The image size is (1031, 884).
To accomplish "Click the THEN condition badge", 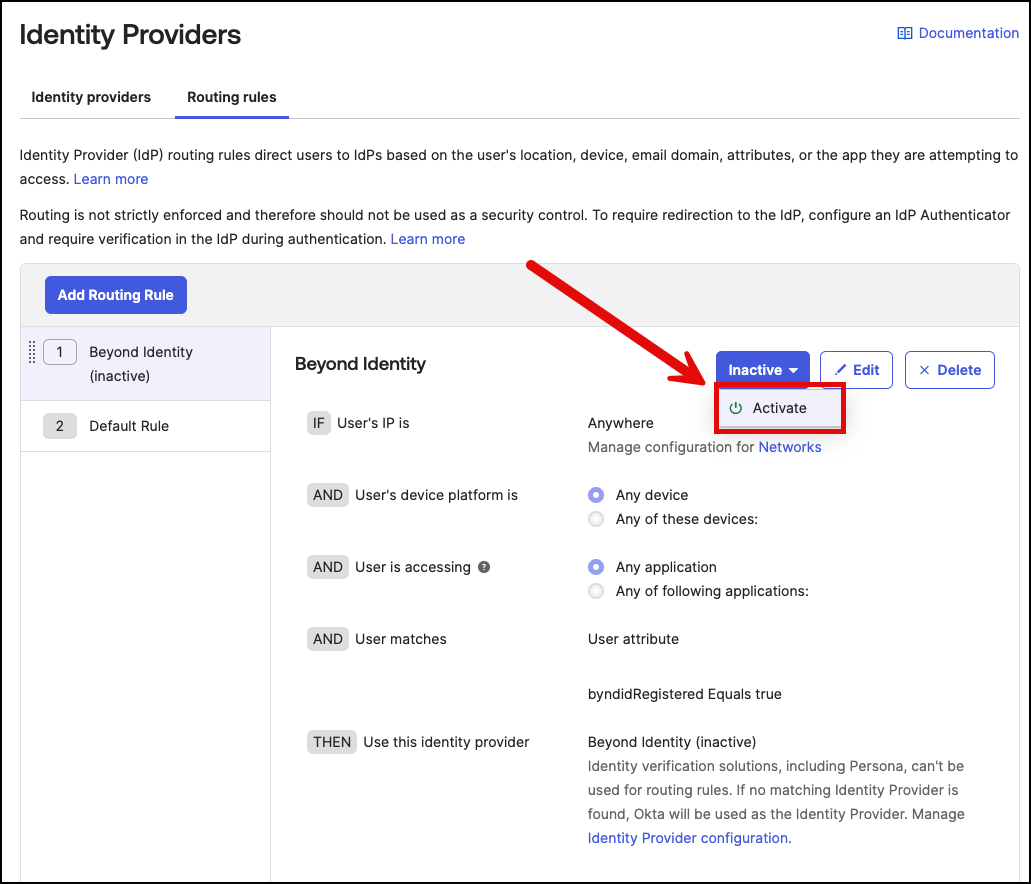I will click(x=331, y=742).
